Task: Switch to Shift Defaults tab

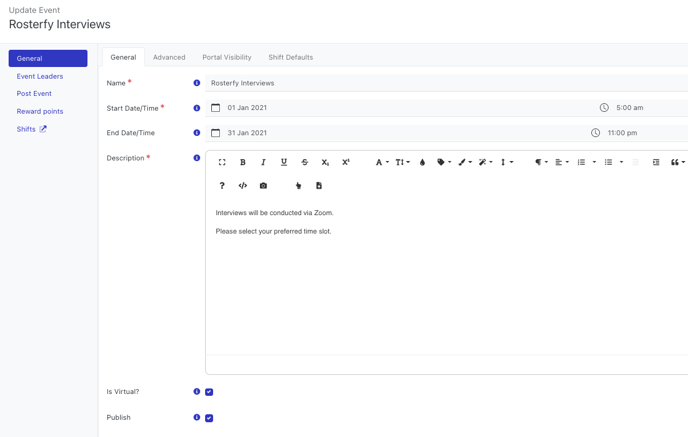Action: (x=290, y=57)
